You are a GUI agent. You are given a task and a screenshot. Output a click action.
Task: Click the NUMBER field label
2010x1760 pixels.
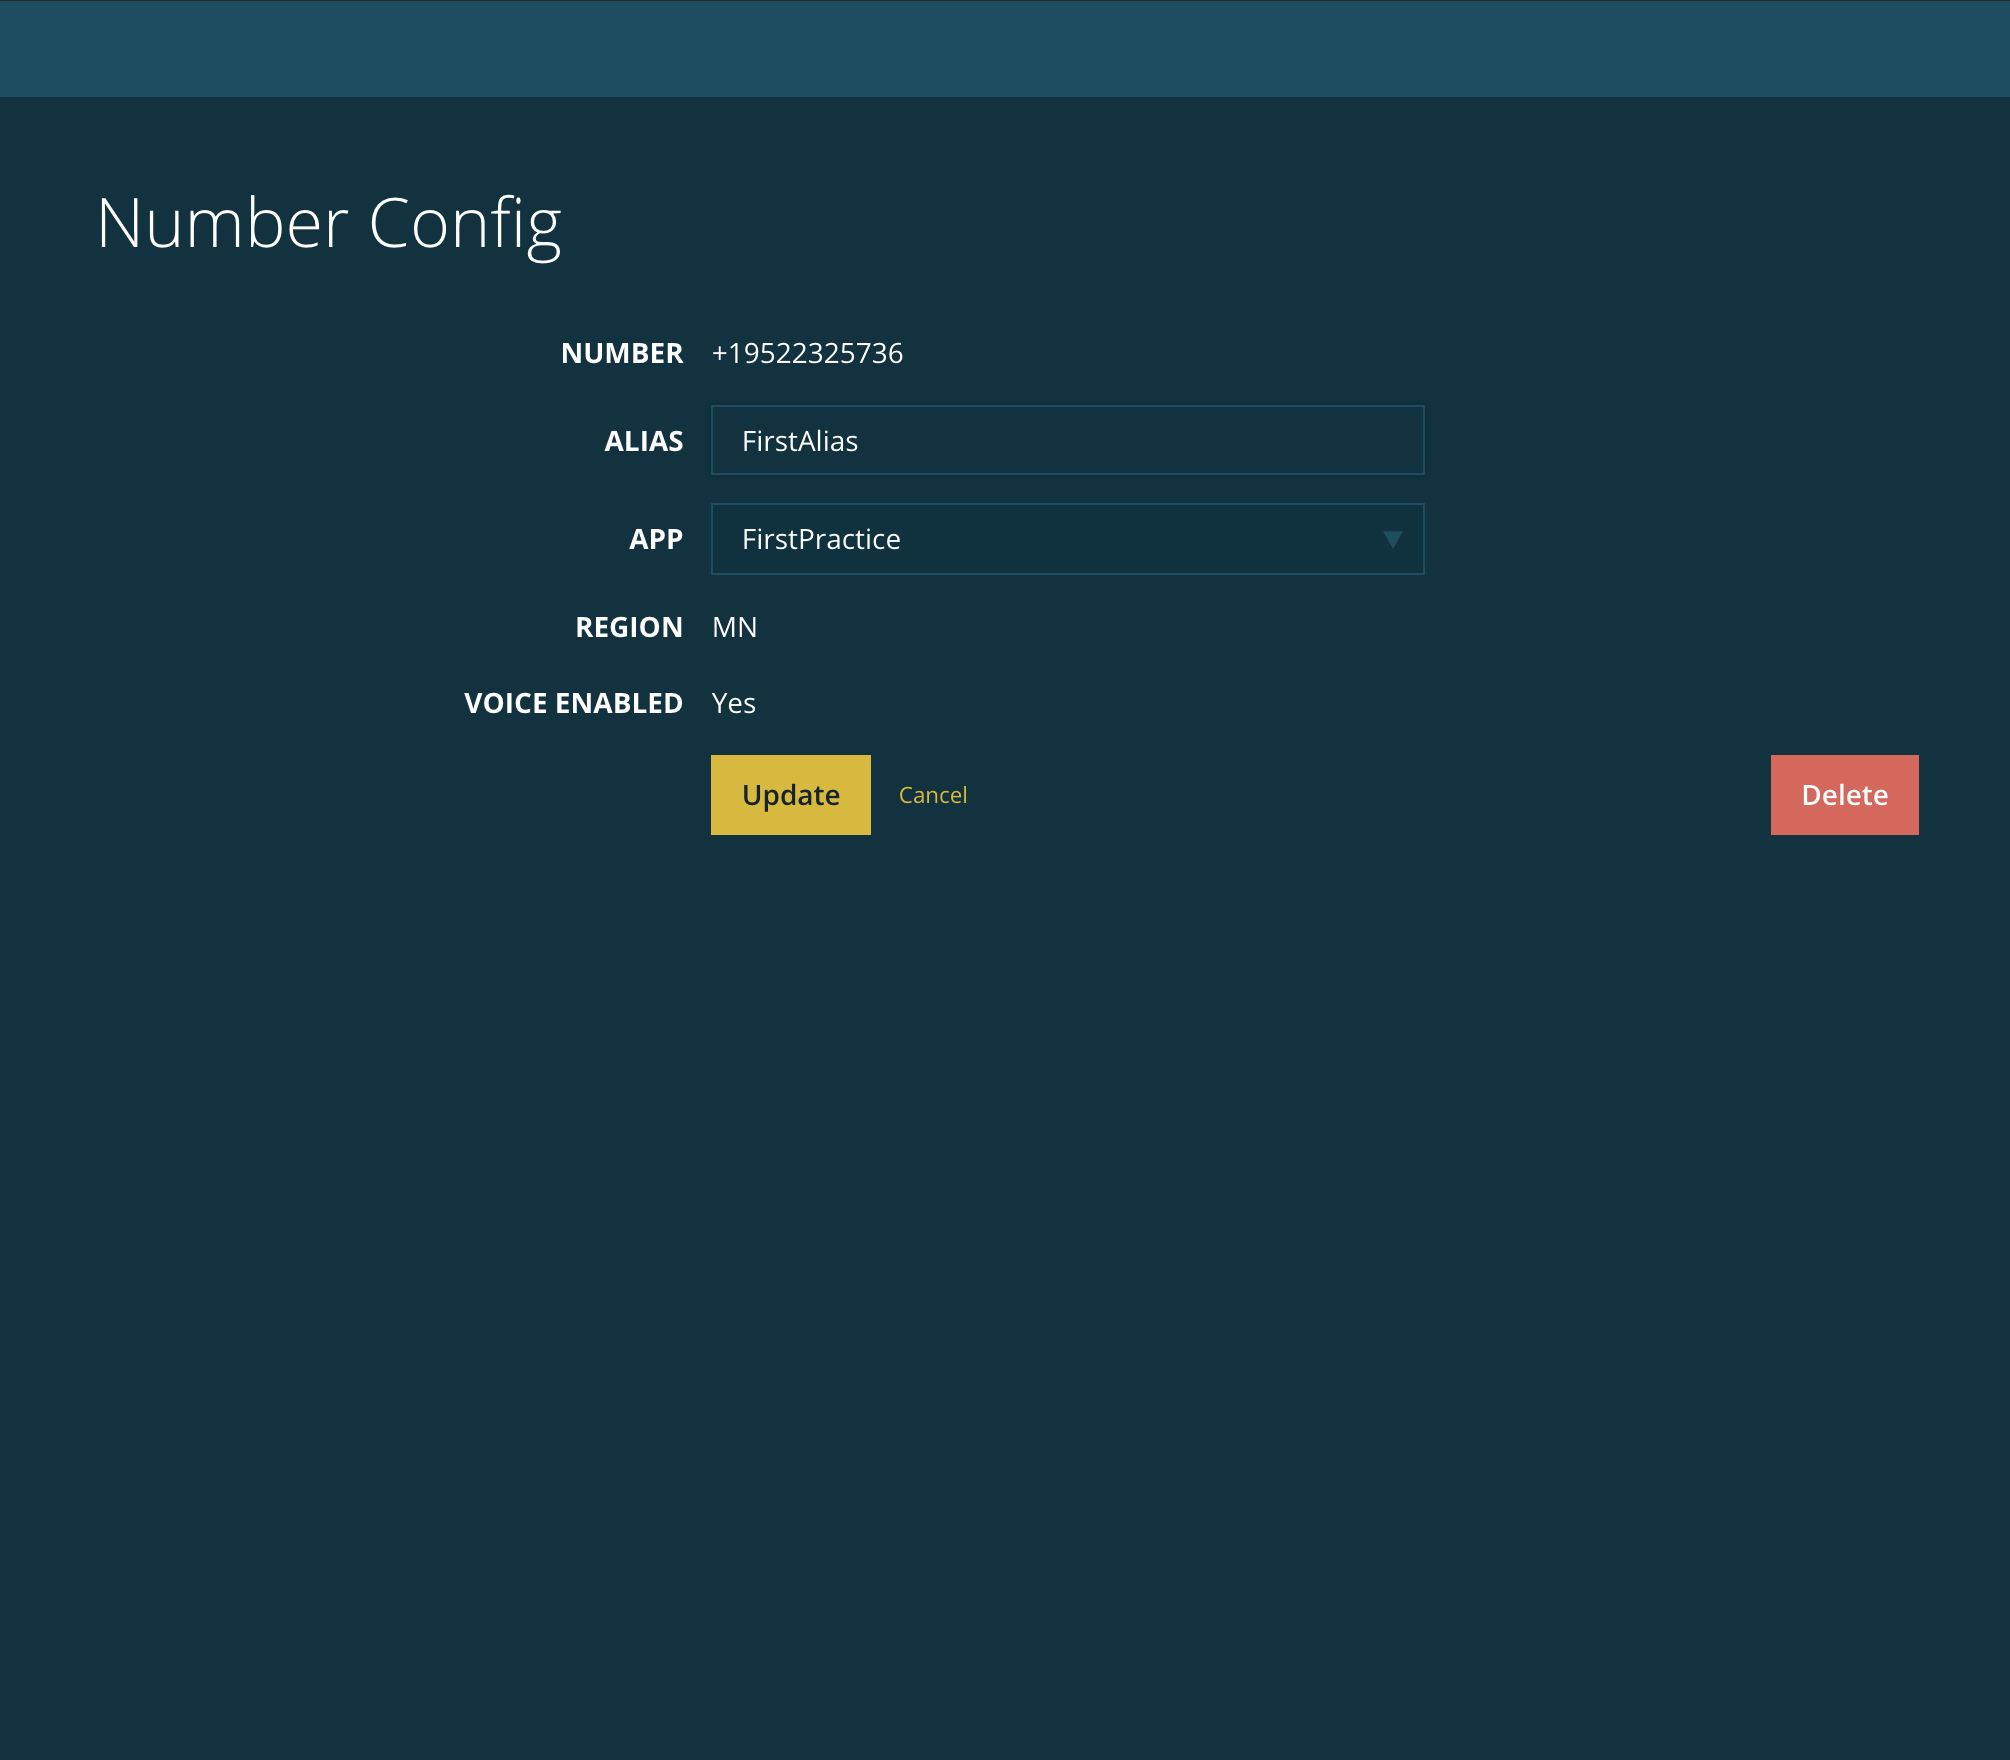(621, 353)
